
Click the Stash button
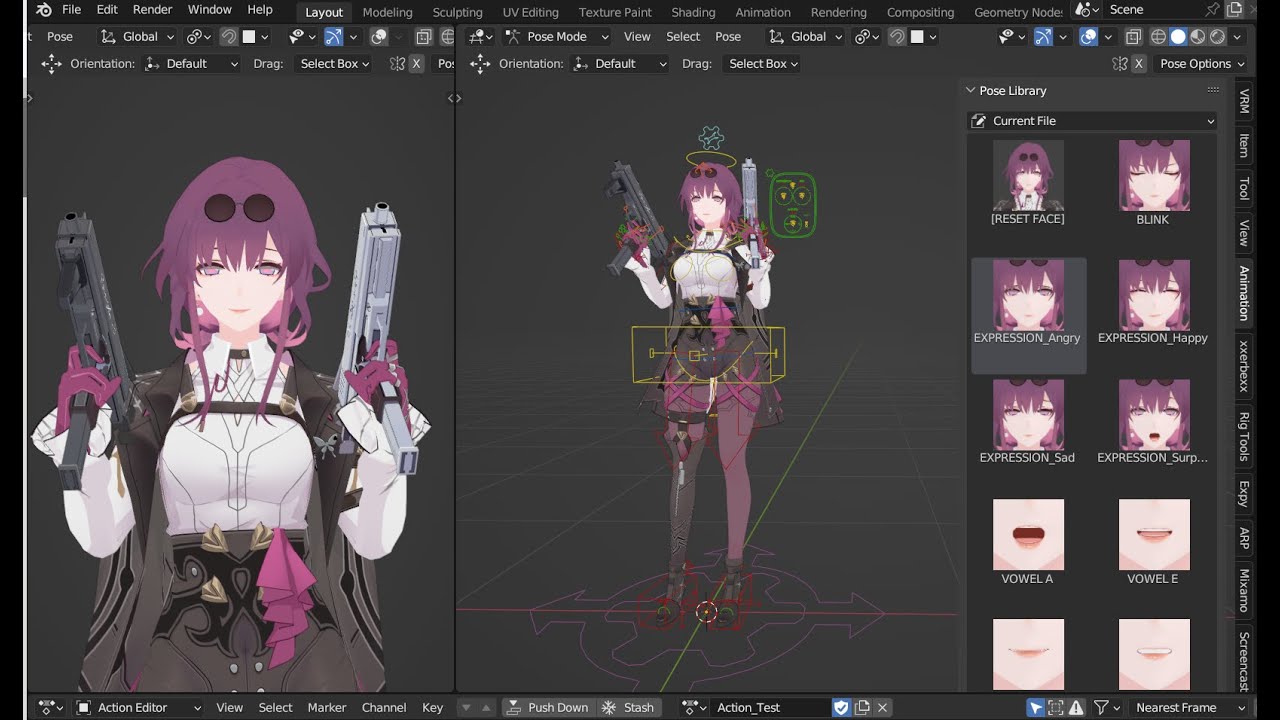tap(628, 707)
